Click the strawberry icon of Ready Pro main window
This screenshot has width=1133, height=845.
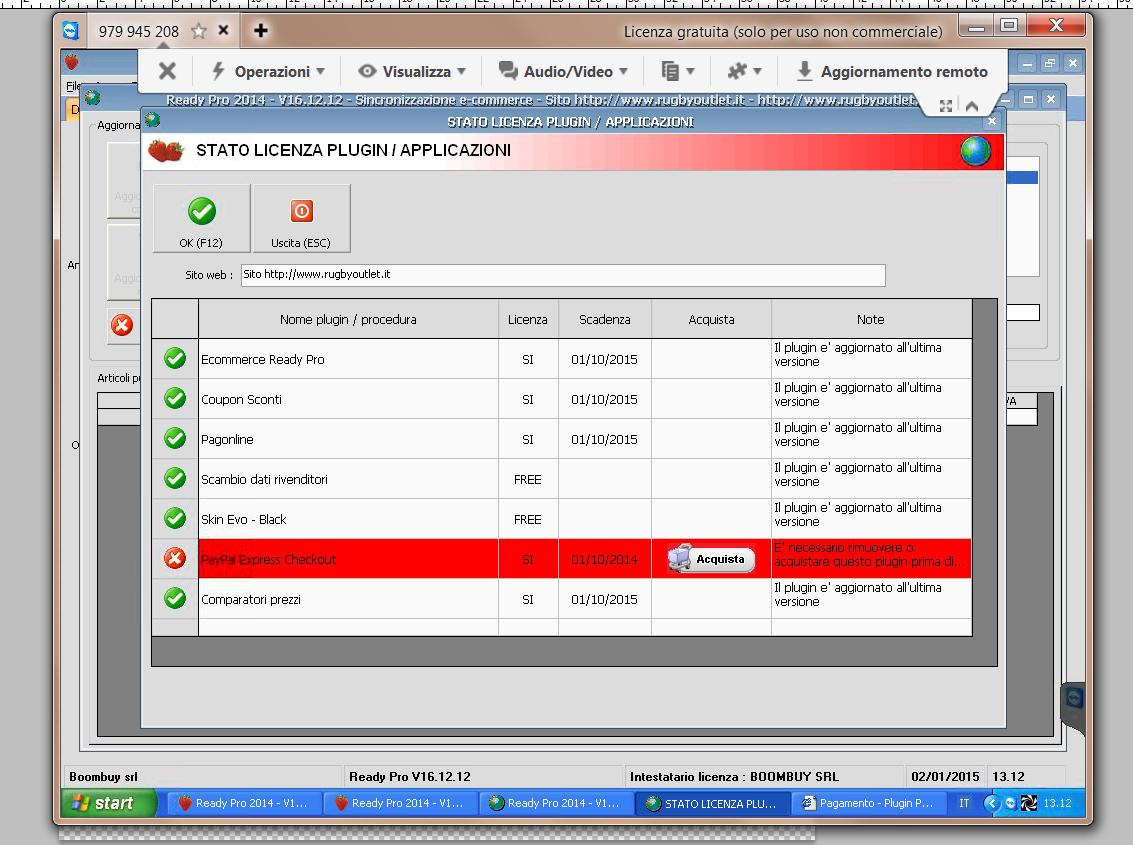pyautogui.click(x=72, y=62)
